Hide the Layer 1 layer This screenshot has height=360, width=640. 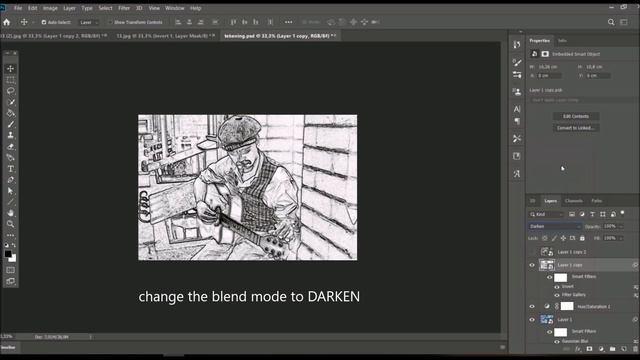point(532,320)
